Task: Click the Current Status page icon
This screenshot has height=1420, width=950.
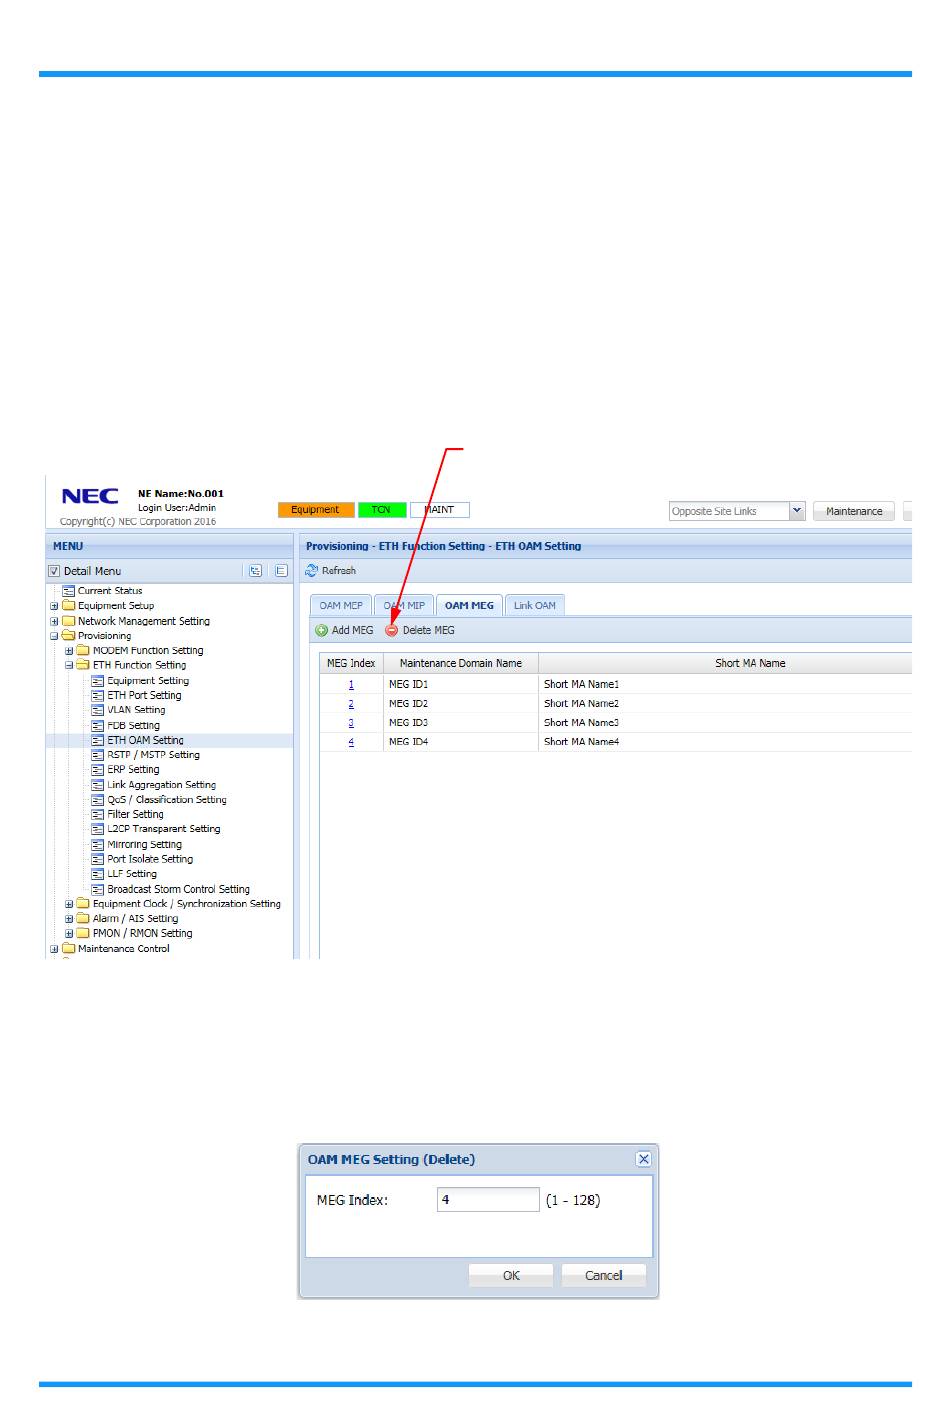Action: pyautogui.click(x=69, y=591)
